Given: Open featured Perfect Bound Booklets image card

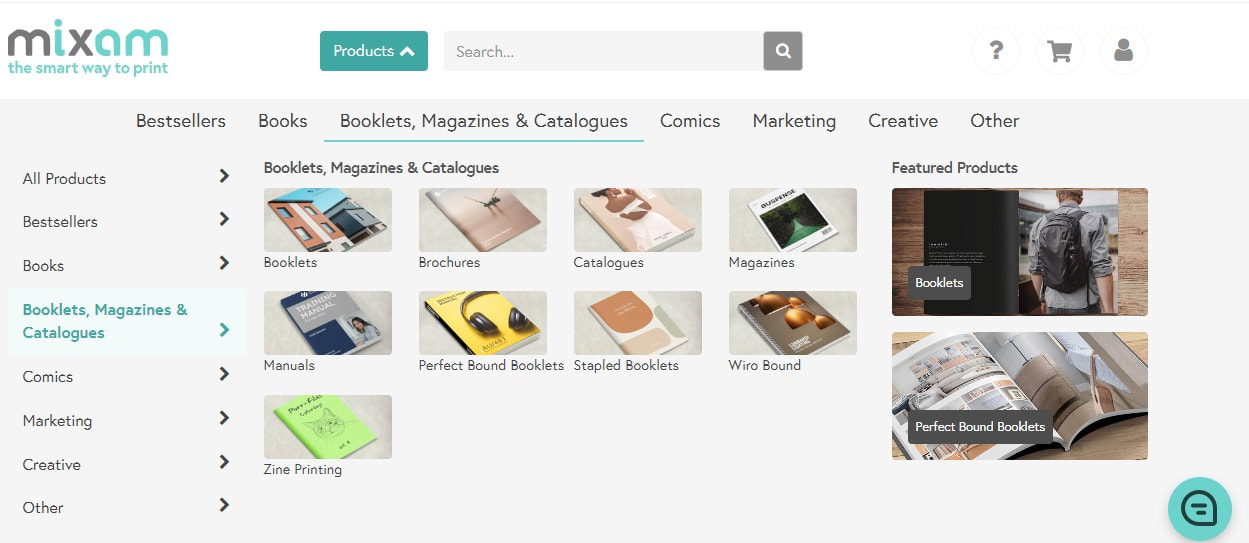Looking at the screenshot, I should pos(1020,396).
